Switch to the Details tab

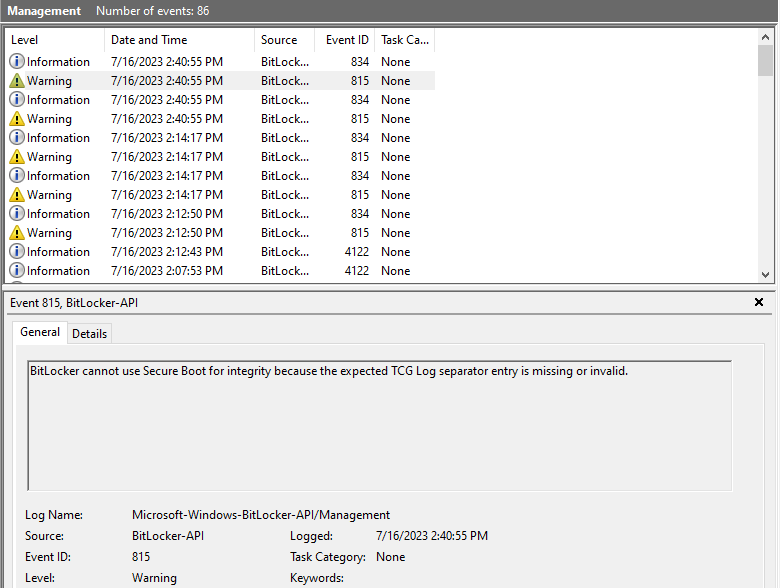[90, 334]
